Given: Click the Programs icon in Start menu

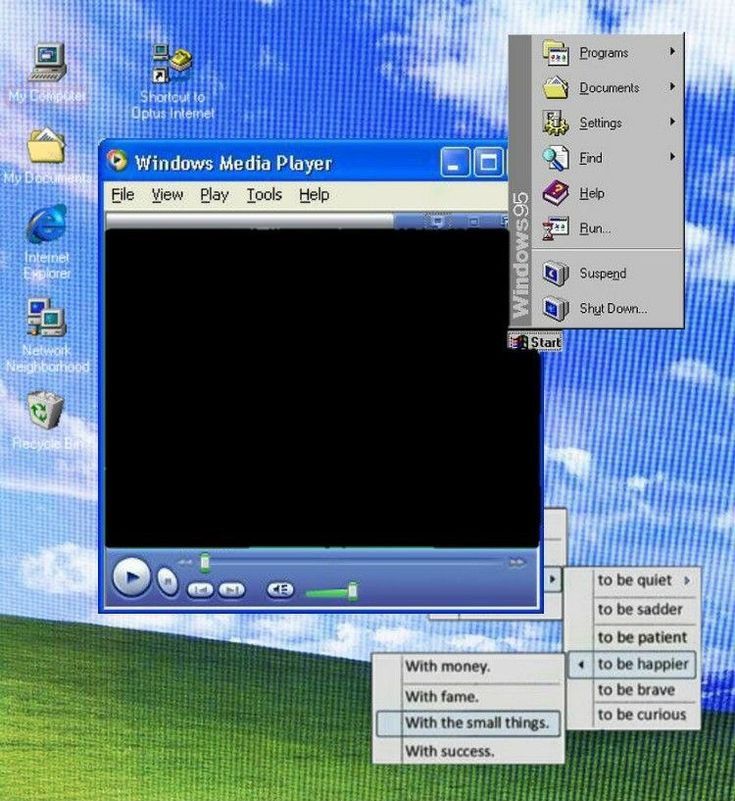Looking at the screenshot, I should tap(556, 52).
